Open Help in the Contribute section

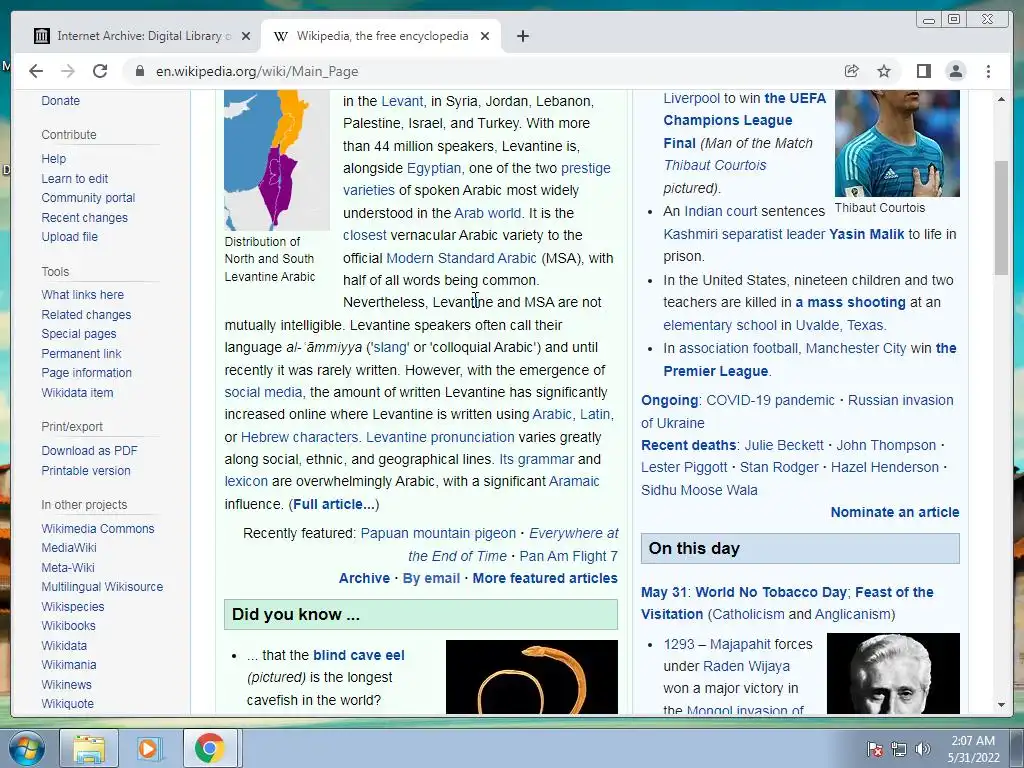pyautogui.click(x=54, y=159)
